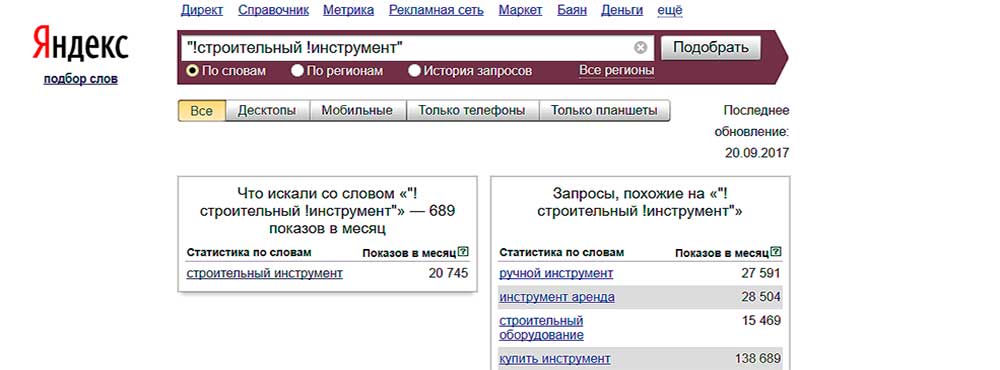Click the help icon in the left statistics table
This screenshot has width=1000, height=370.
(463, 253)
